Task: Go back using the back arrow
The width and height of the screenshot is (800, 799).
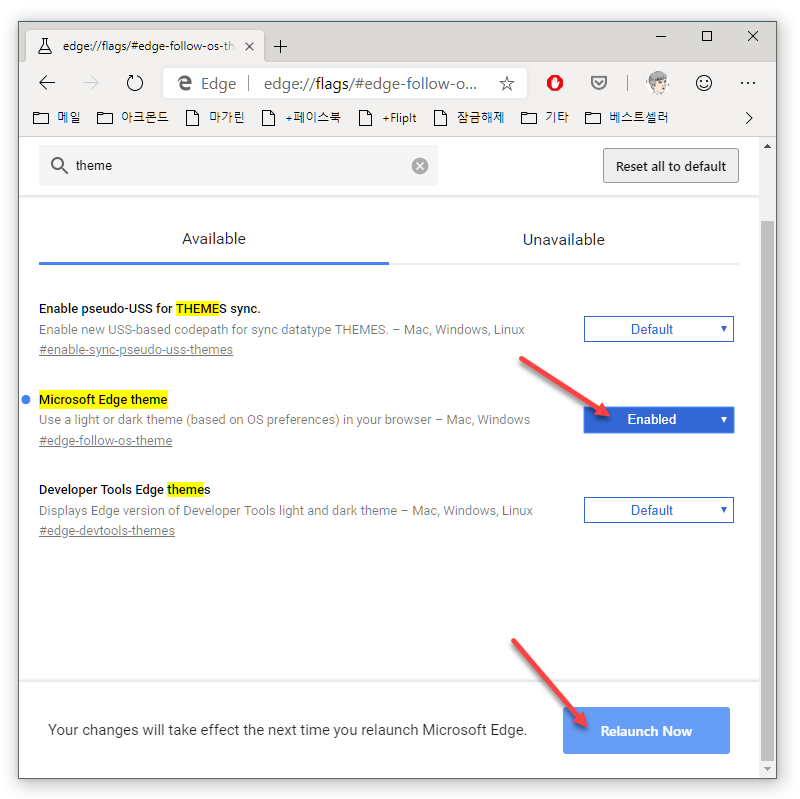Action: coord(47,83)
